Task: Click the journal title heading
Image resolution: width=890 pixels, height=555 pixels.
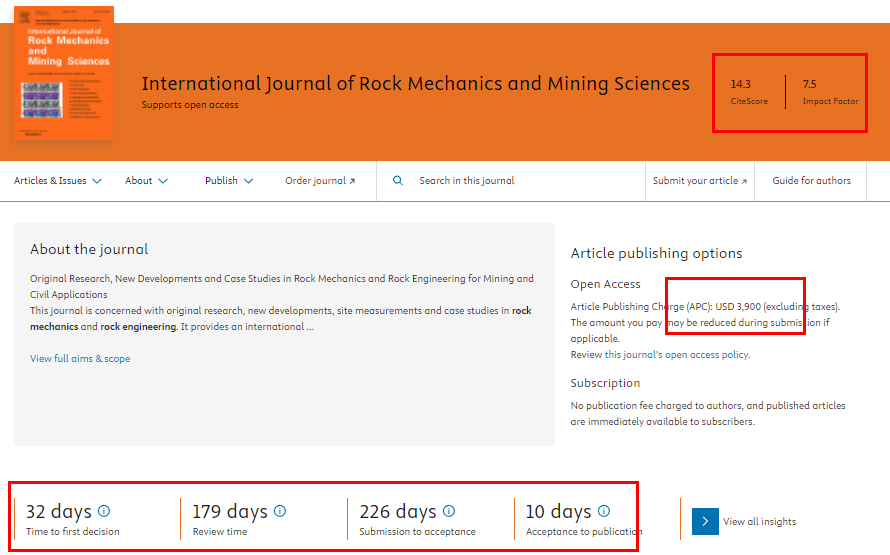Action: click(415, 83)
